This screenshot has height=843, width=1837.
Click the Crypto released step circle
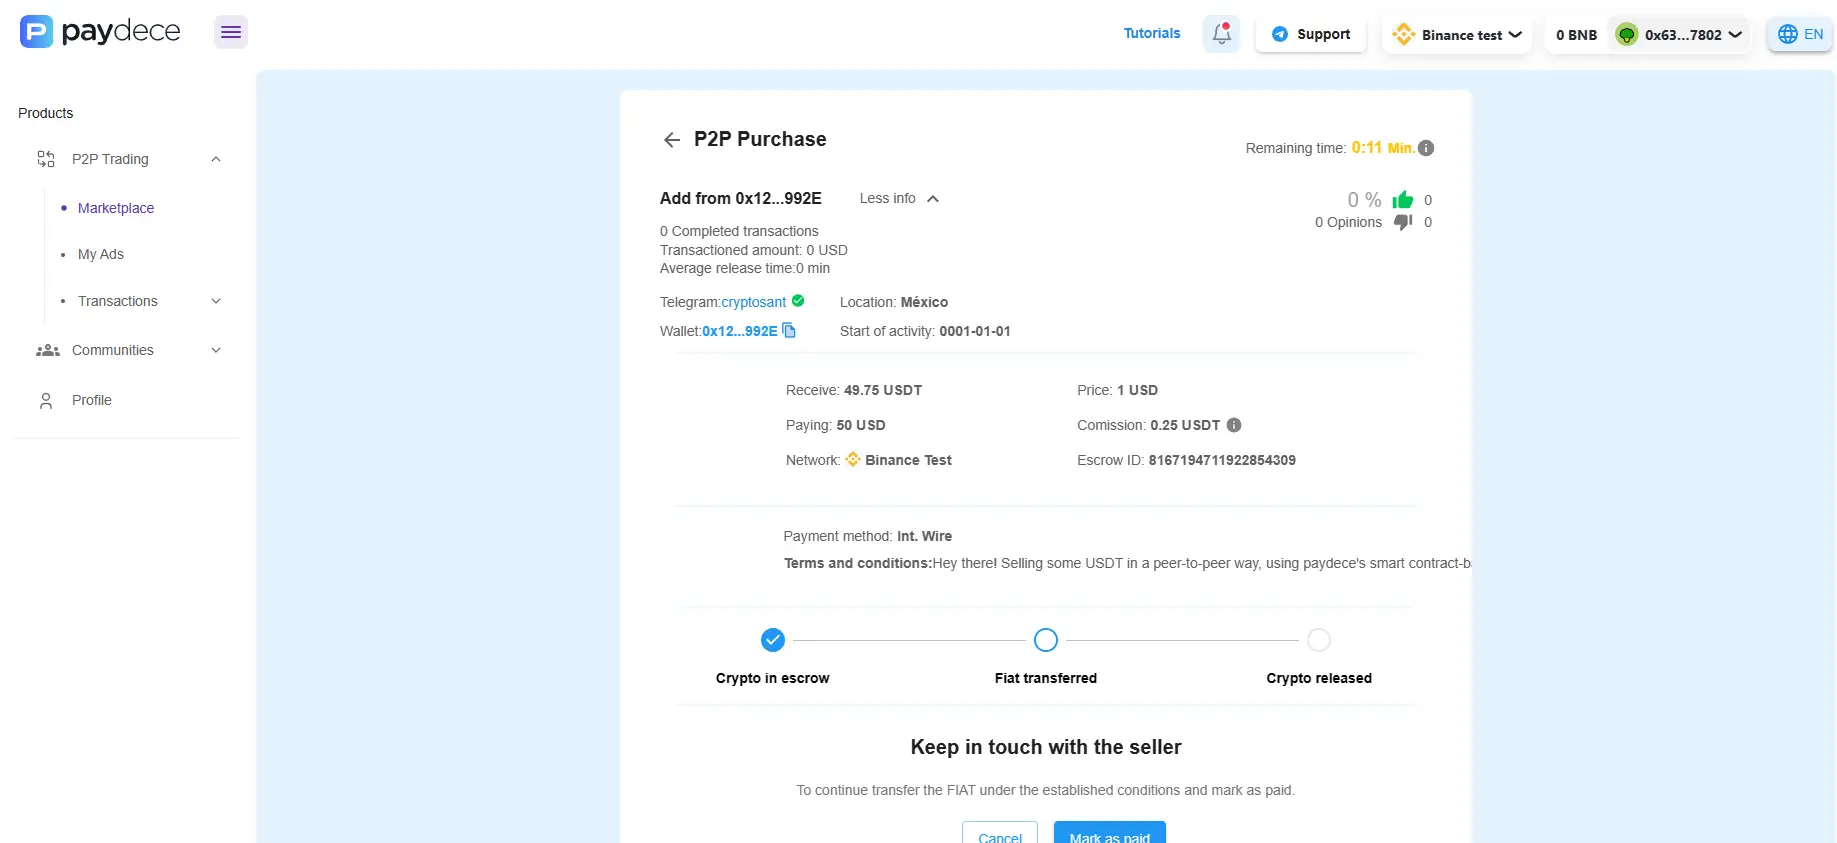tap(1319, 640)
